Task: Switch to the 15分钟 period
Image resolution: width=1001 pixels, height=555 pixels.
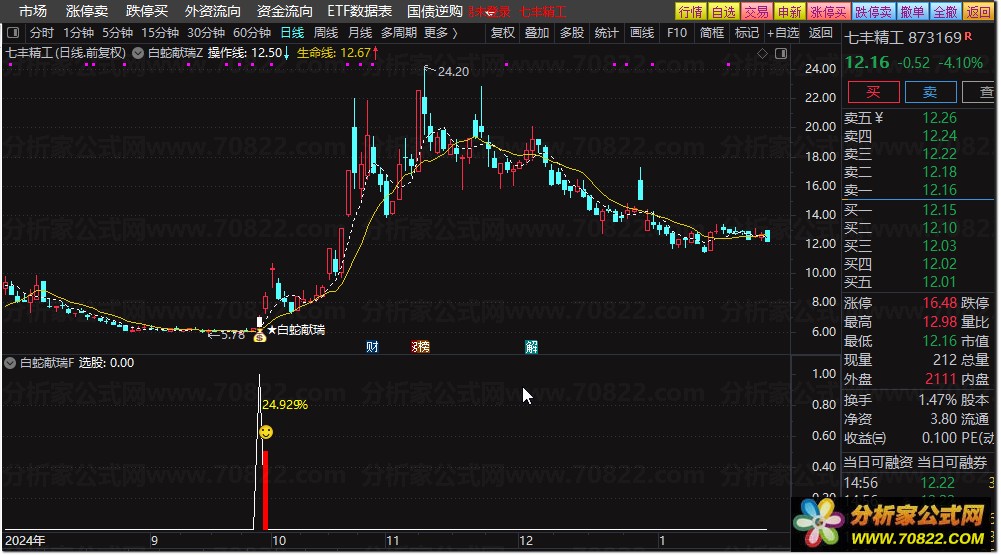Action: (160, 33)
